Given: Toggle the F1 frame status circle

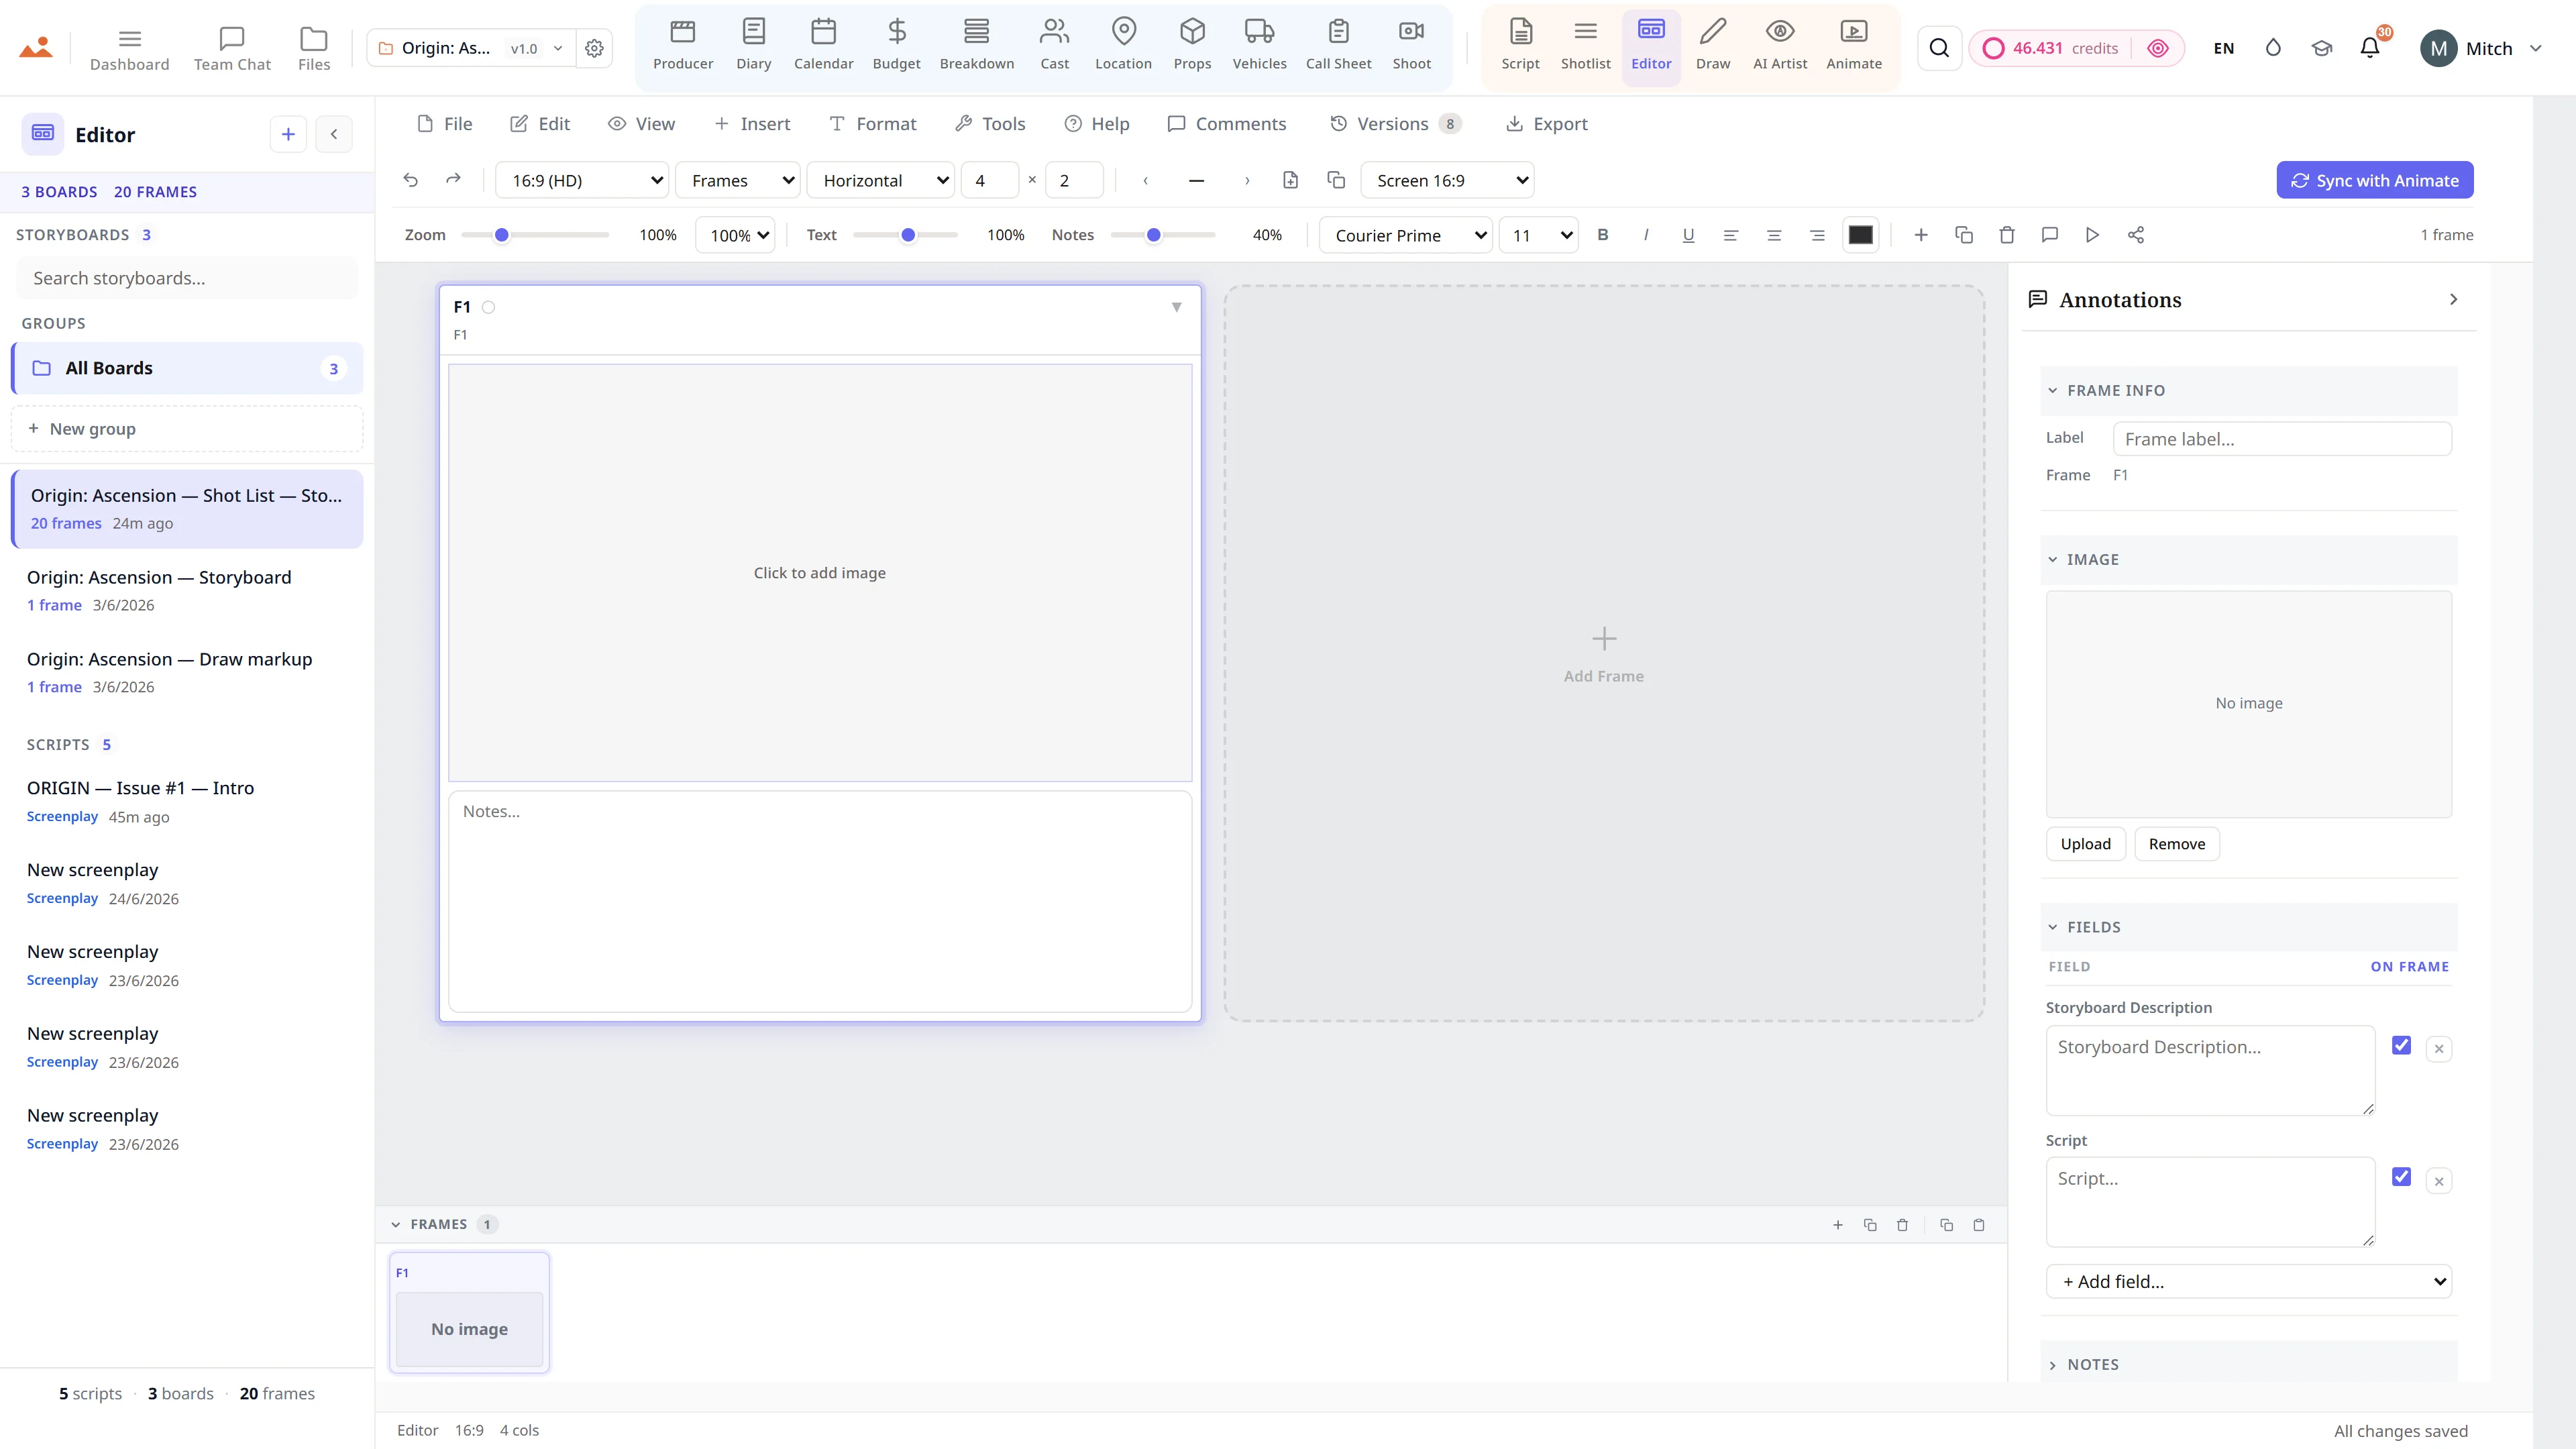Looking at the screenshot, I should tap(488, 307).
